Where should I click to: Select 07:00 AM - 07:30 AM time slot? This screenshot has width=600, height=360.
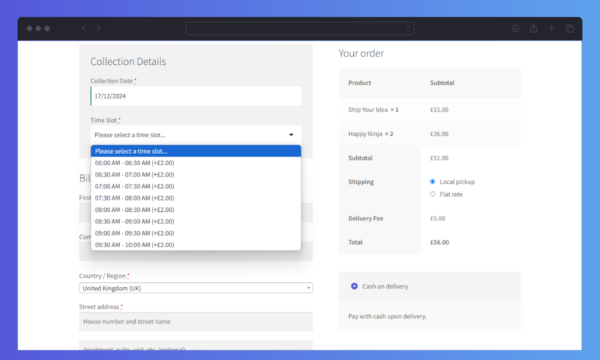(196, 186)
